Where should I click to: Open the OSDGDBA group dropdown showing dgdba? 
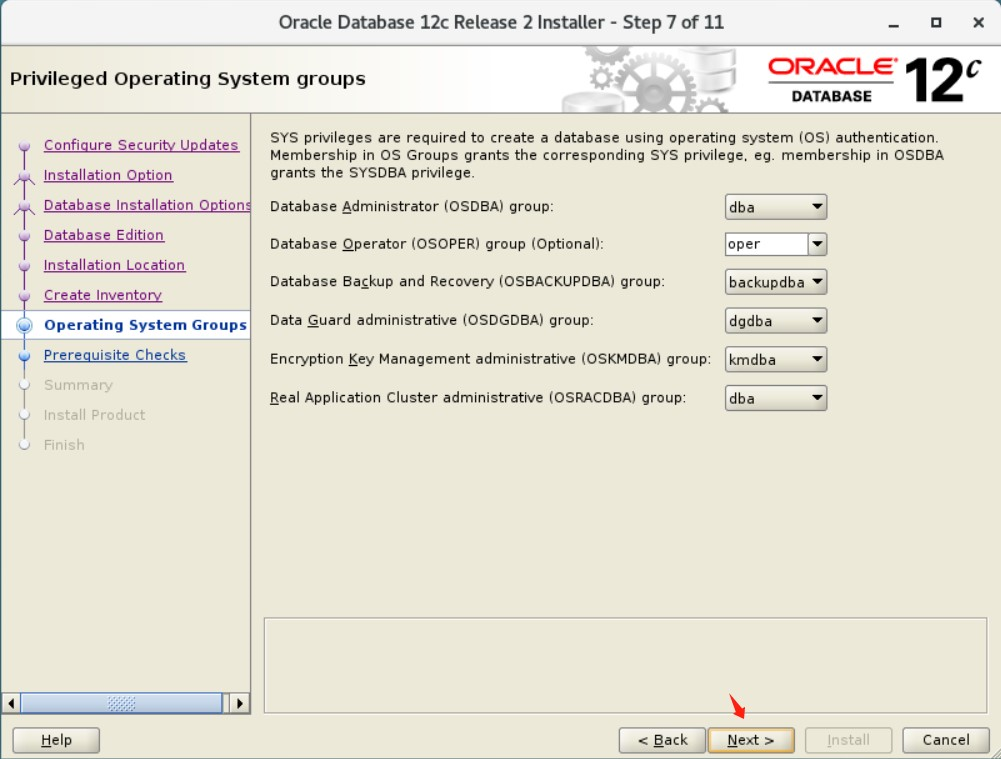(776, 320)
